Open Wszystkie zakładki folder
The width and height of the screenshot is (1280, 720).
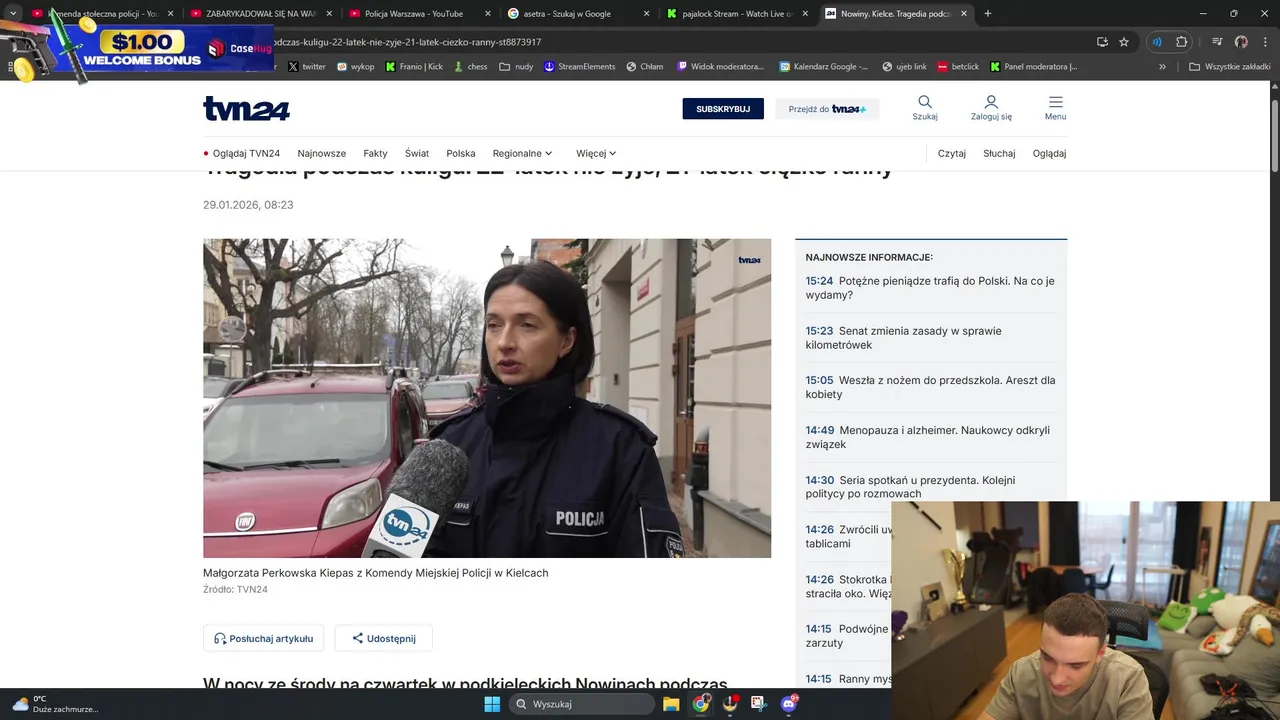pos(1229,67)
